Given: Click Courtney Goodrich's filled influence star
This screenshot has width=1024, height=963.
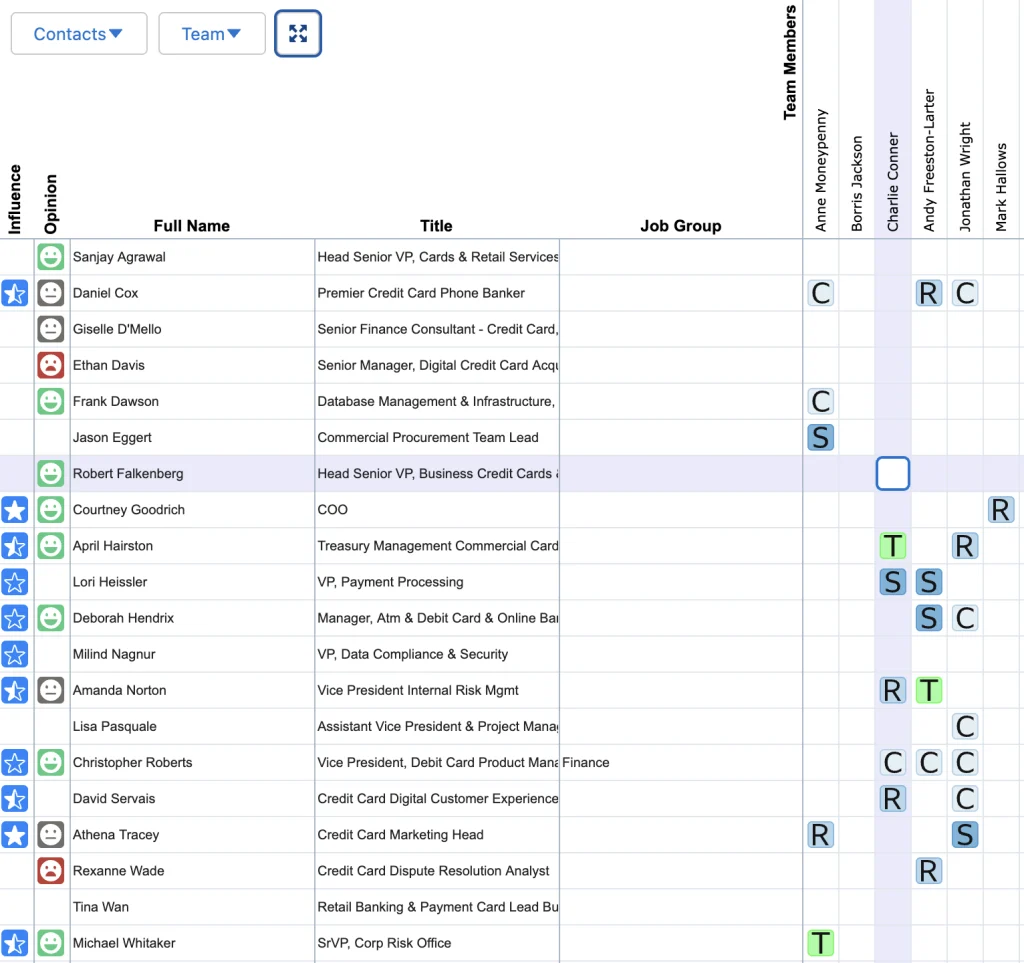Looking at the screenshot, I should [x=15, y=510].
